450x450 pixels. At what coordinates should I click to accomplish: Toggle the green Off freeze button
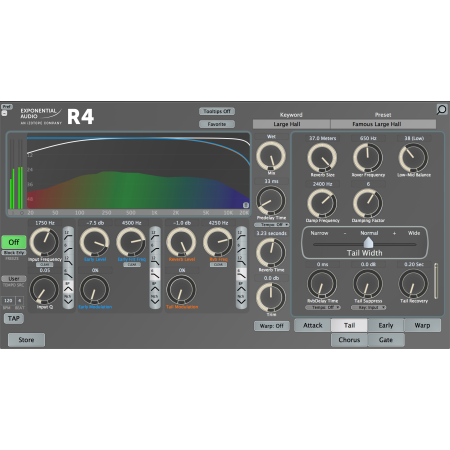14,242
